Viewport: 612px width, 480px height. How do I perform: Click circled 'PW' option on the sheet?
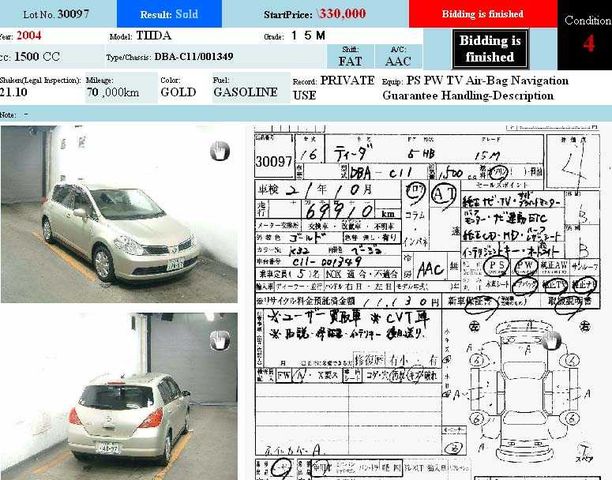point(526,267)
